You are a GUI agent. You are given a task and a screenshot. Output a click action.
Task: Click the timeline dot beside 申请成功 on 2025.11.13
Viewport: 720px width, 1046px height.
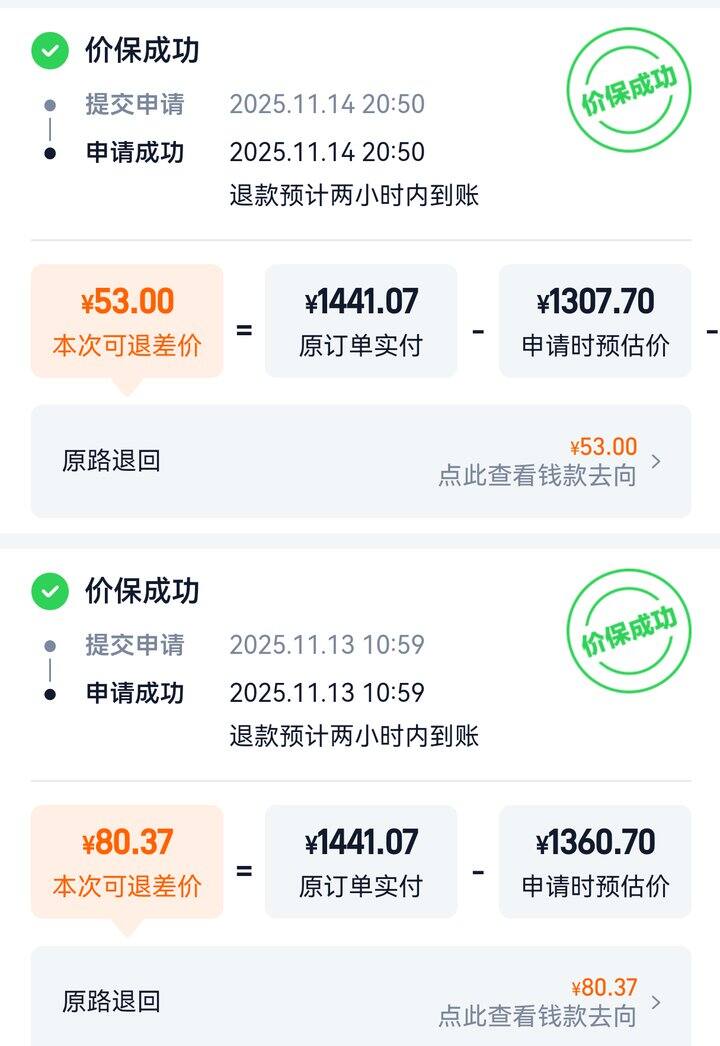[50, 693]
